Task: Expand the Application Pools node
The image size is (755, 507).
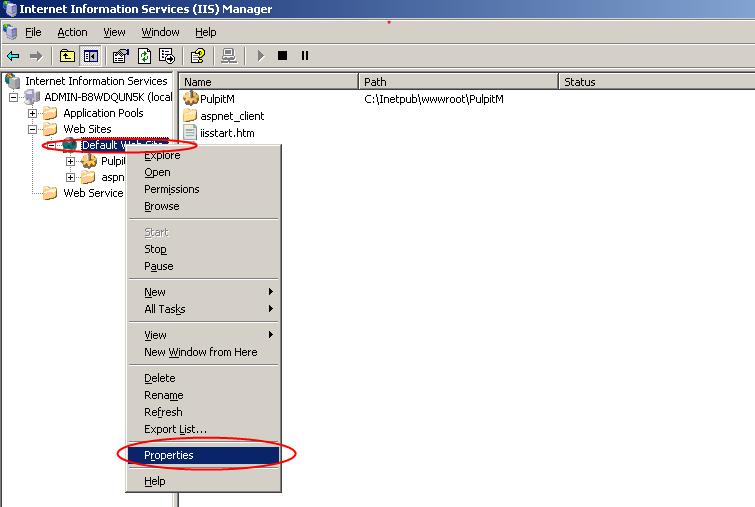Action: pyautogui.click(x=32, y=114)
